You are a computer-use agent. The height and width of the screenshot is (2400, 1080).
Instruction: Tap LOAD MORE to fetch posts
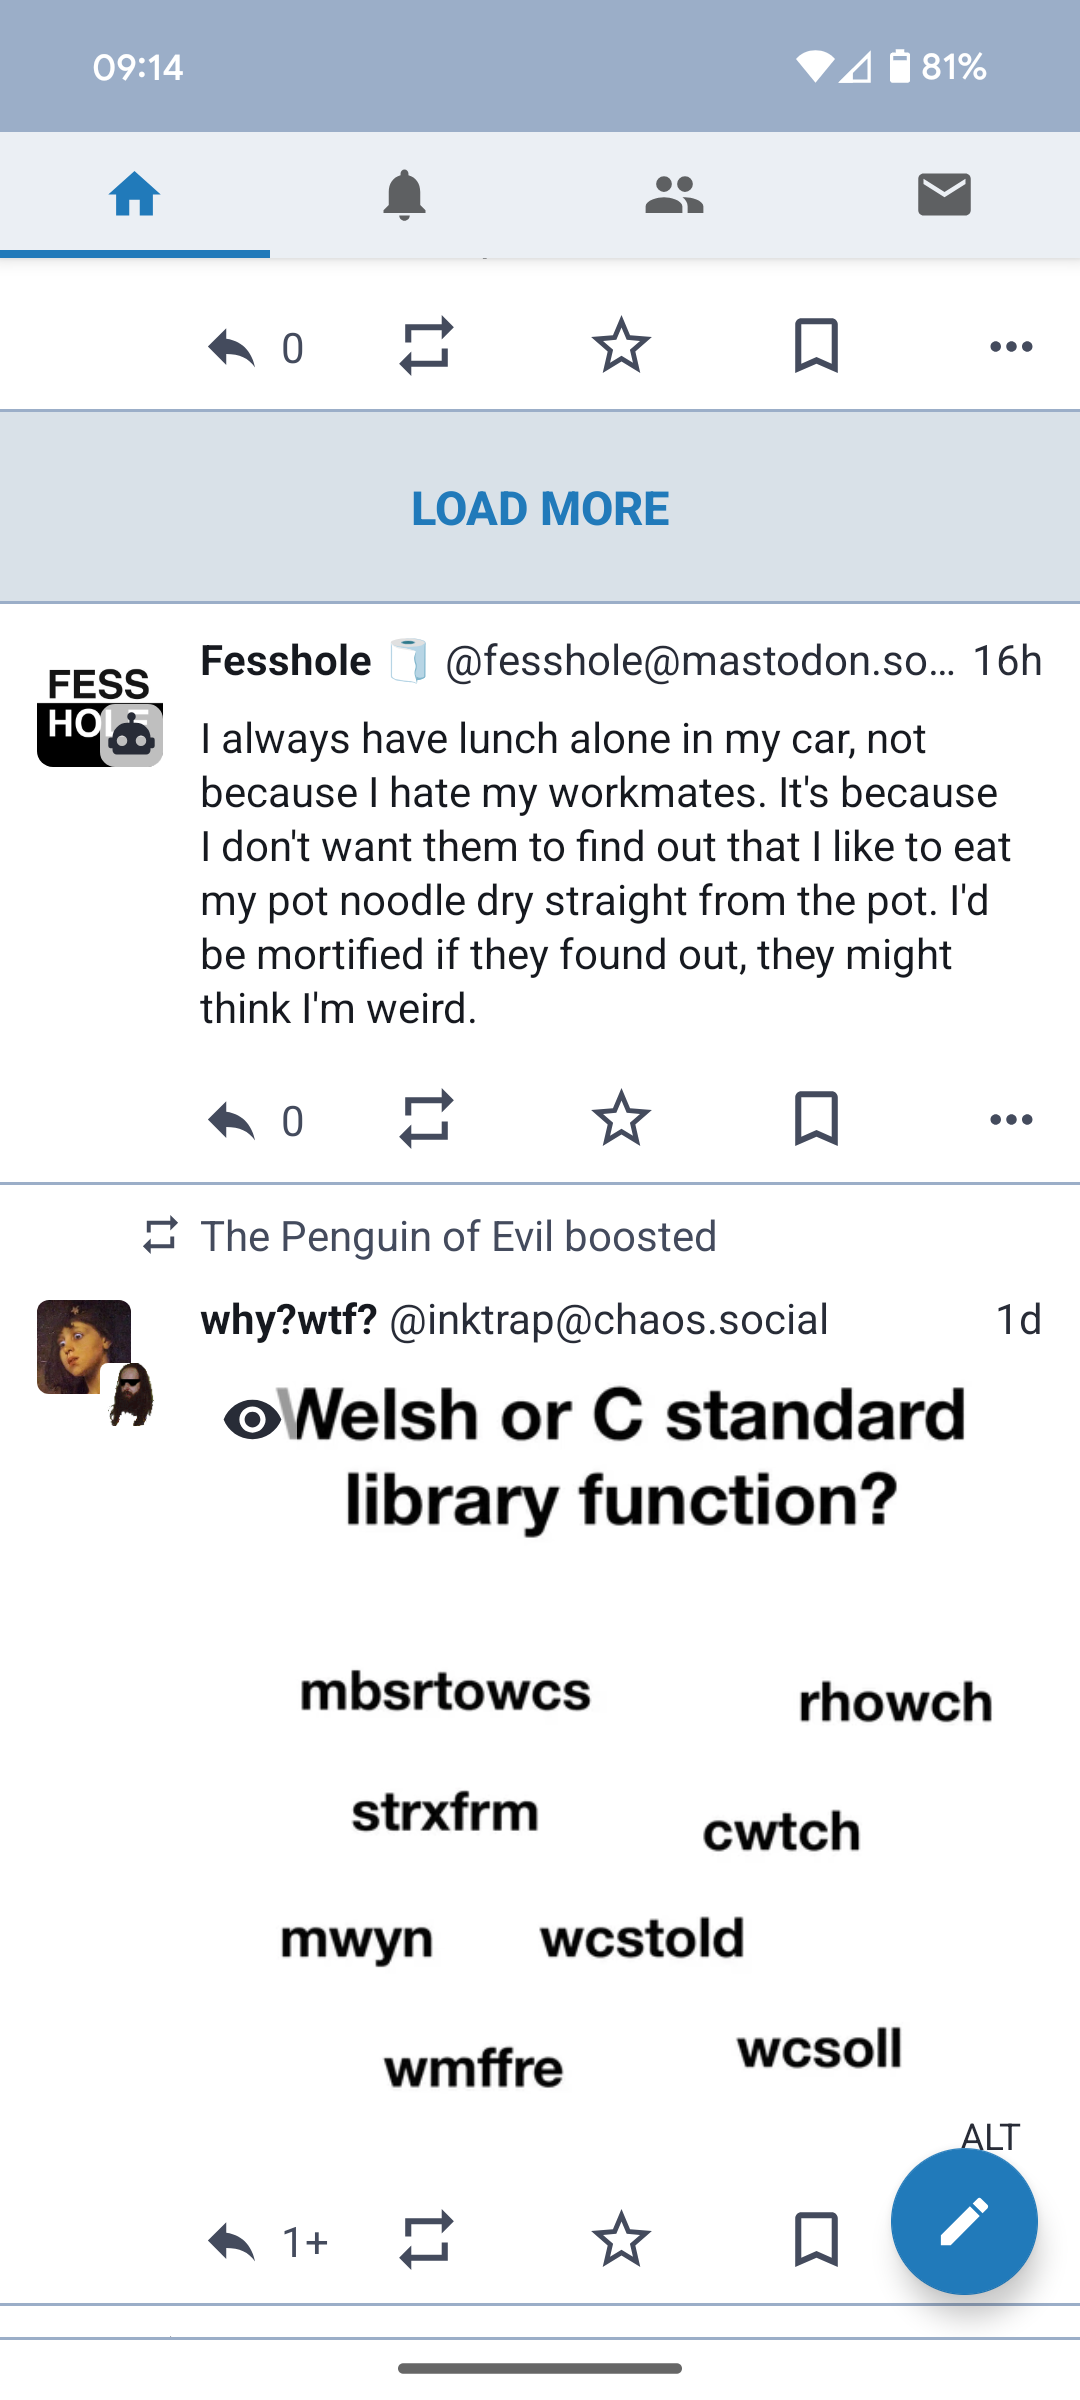point(540,508)
